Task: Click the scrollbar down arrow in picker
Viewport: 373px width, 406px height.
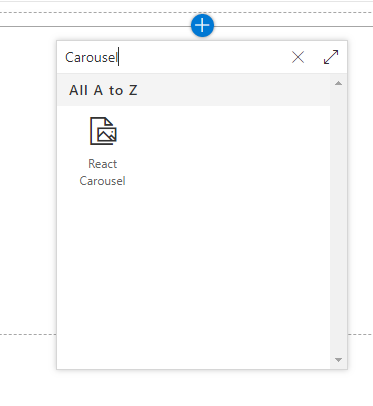Action: tap(338, 360)
